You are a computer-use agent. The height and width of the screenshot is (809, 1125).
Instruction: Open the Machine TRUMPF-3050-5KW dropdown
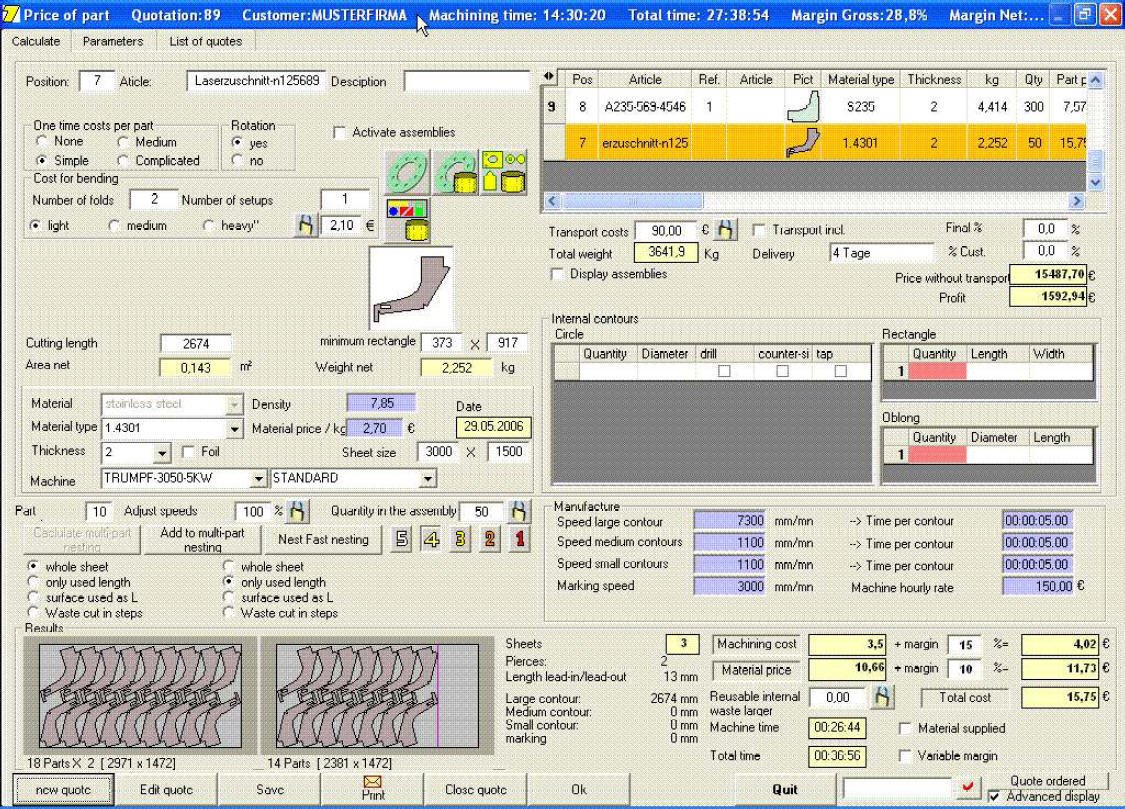coord(258,478)
